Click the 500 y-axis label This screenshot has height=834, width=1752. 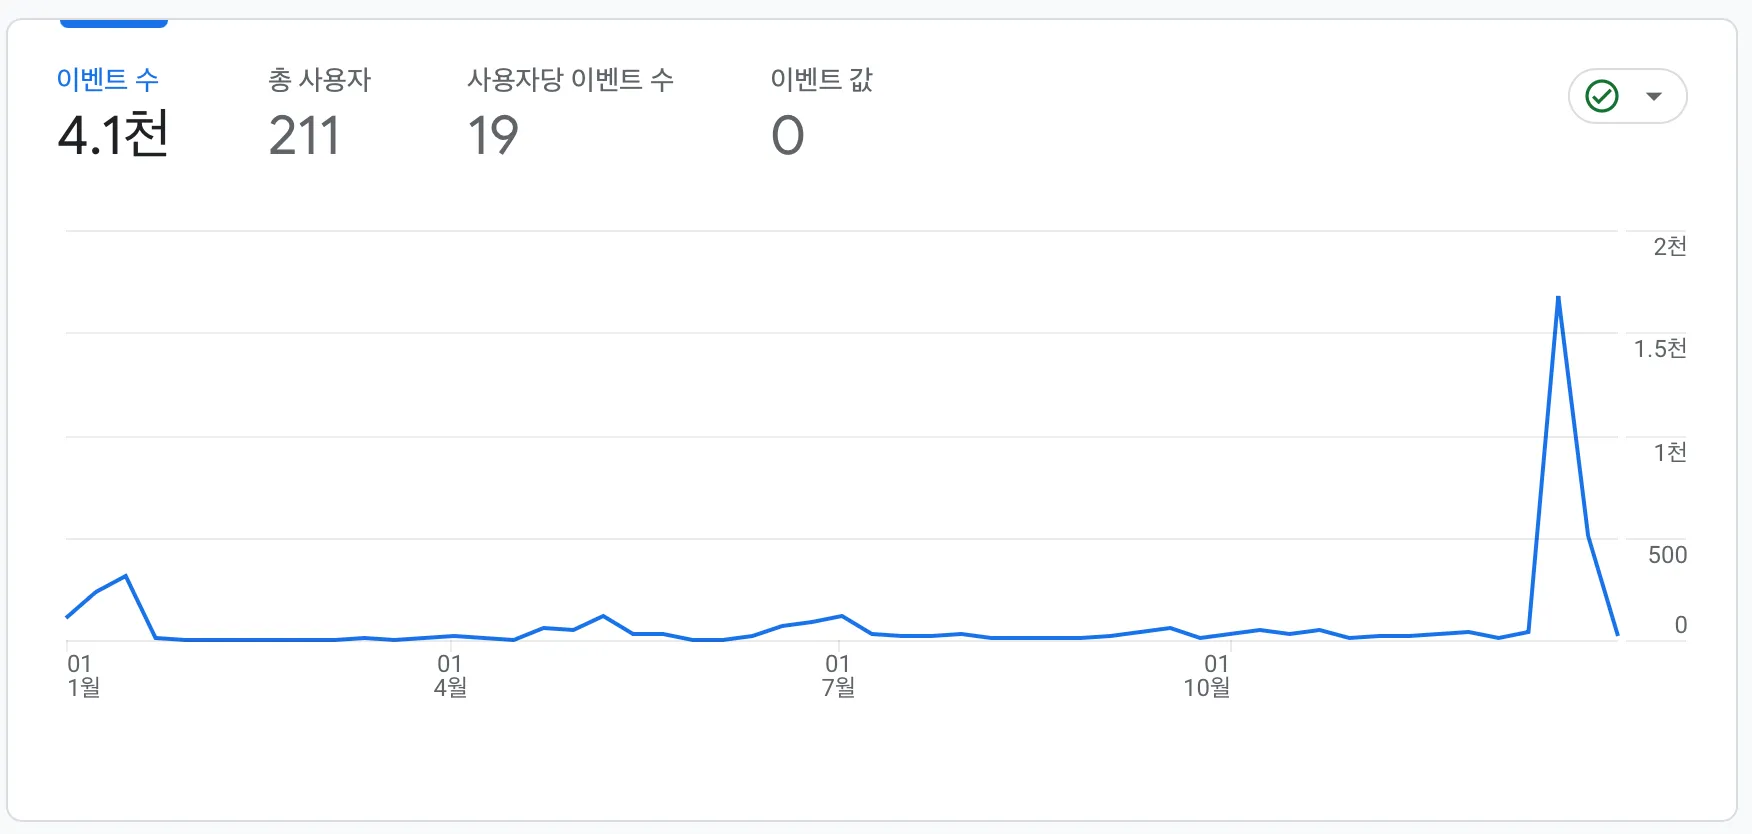click(1668, 555)
